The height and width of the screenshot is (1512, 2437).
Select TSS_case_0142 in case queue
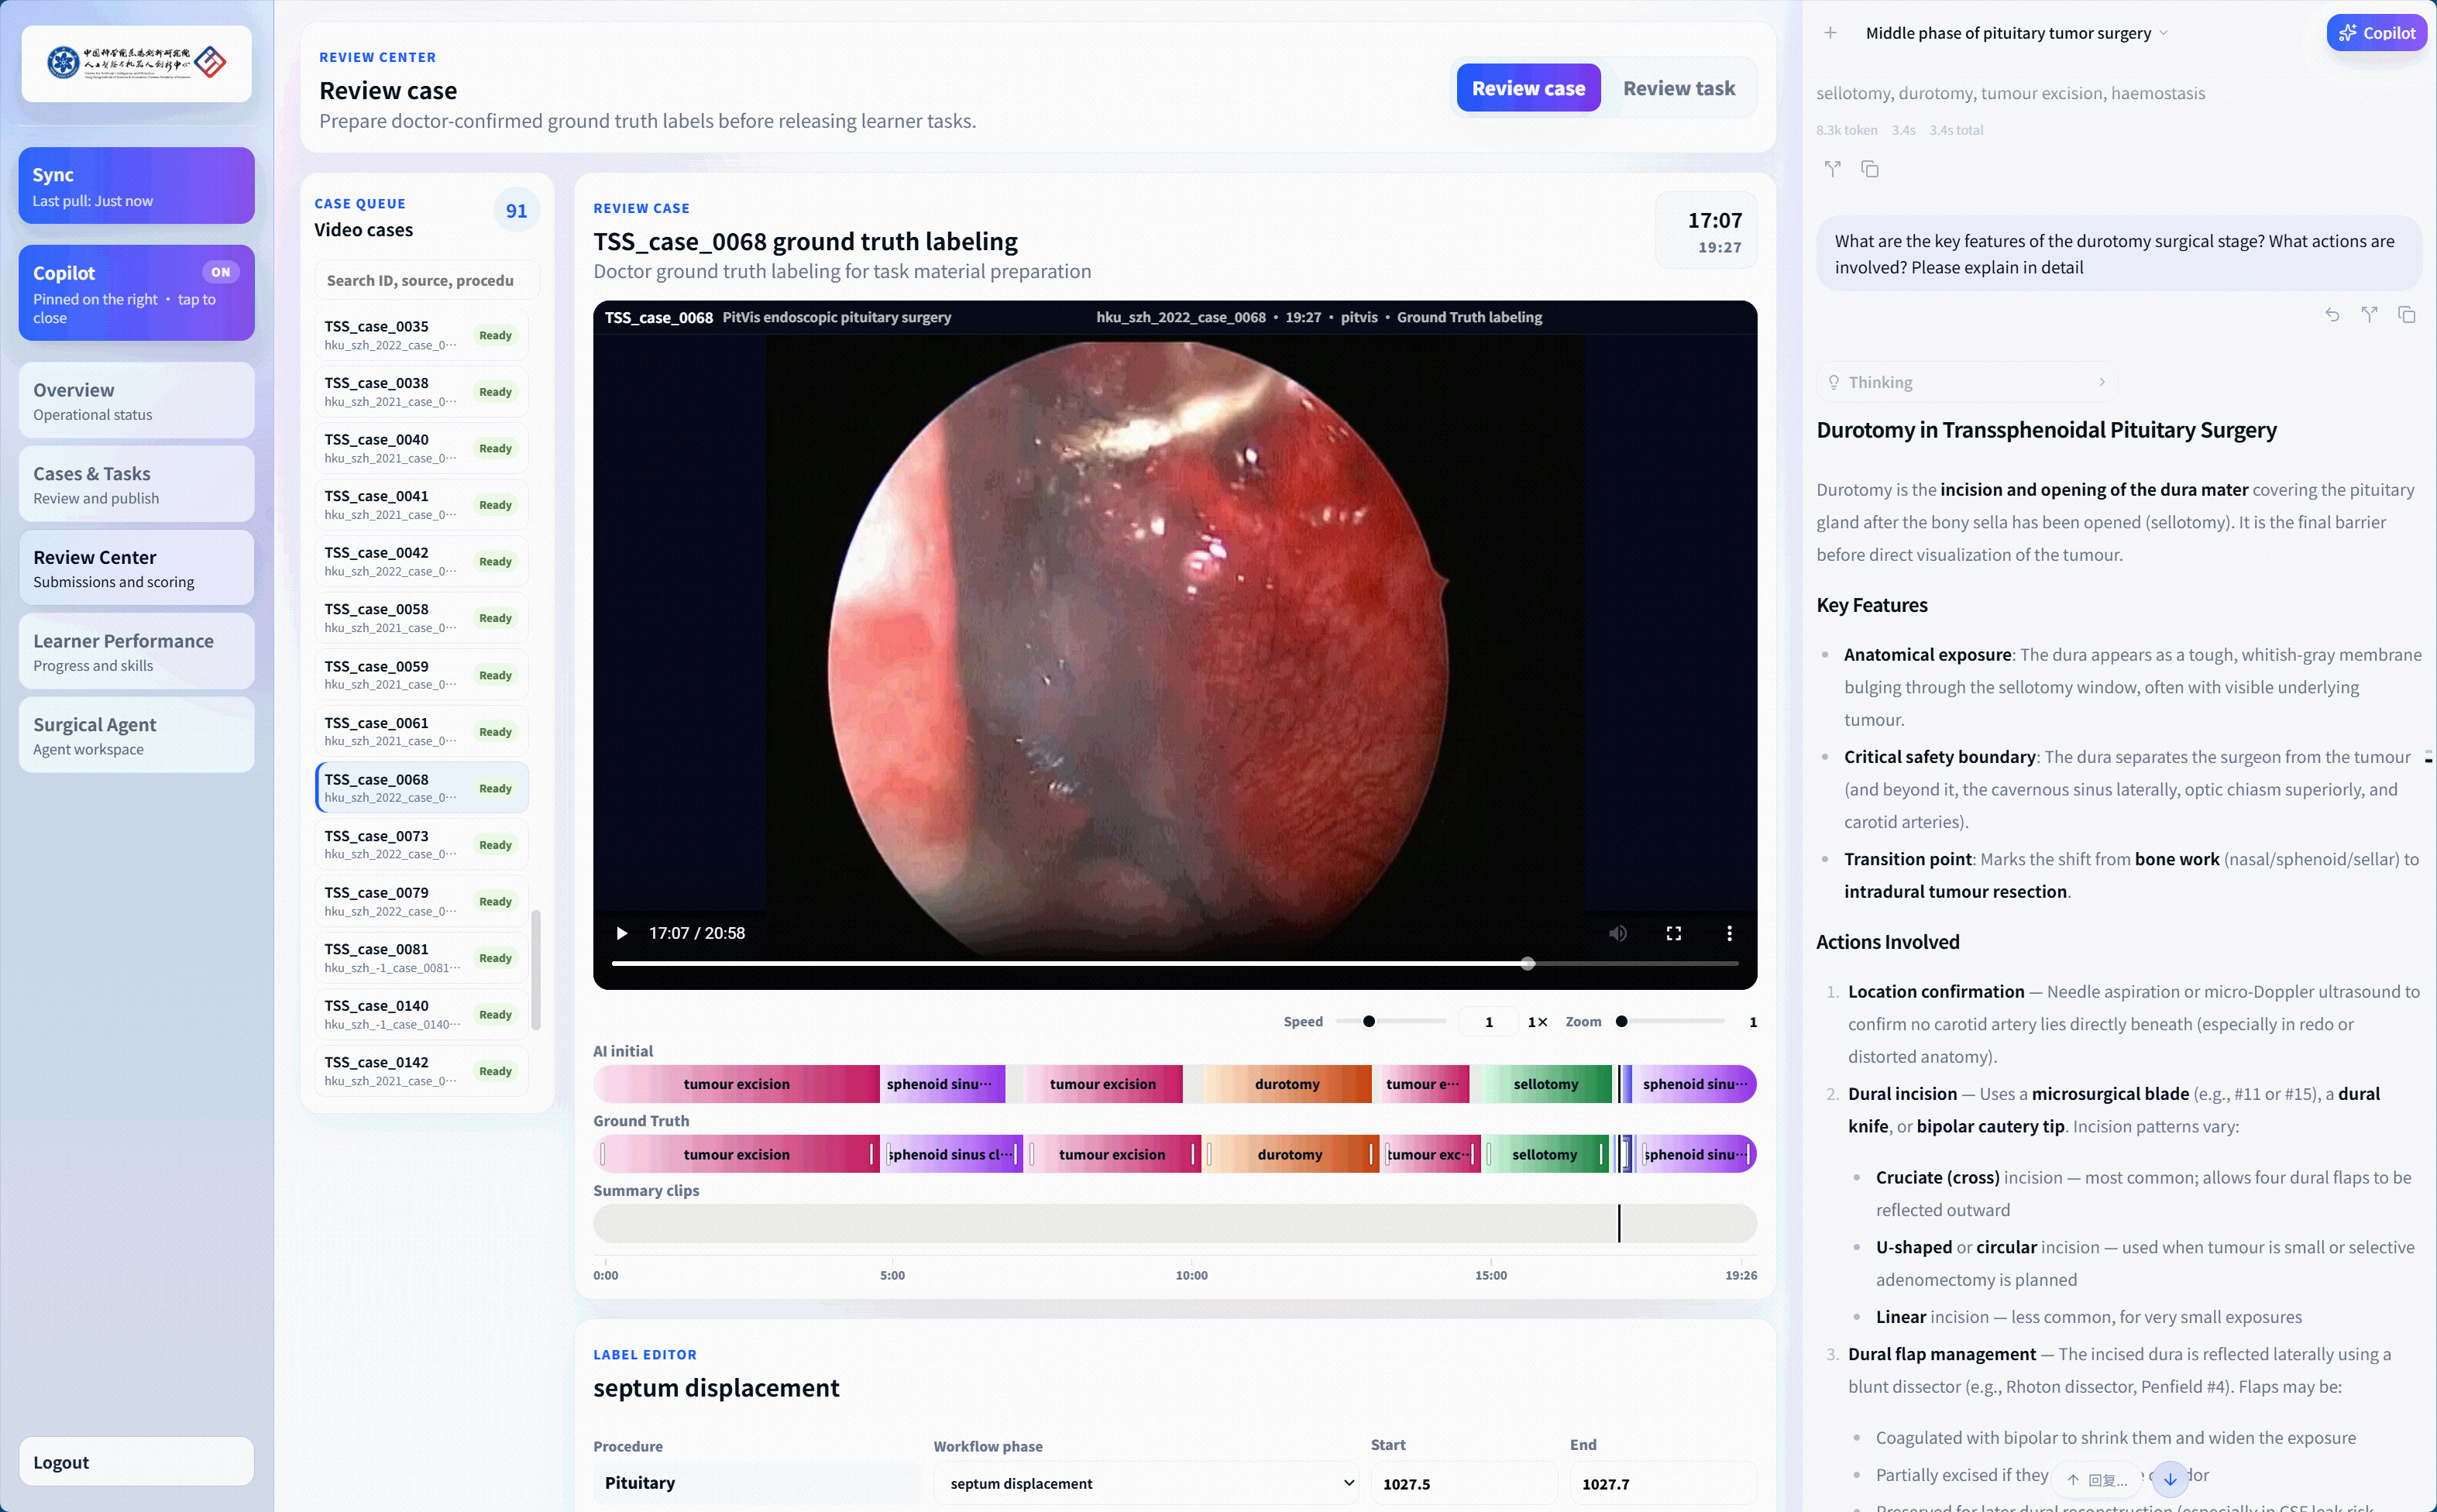(422, 1071)
